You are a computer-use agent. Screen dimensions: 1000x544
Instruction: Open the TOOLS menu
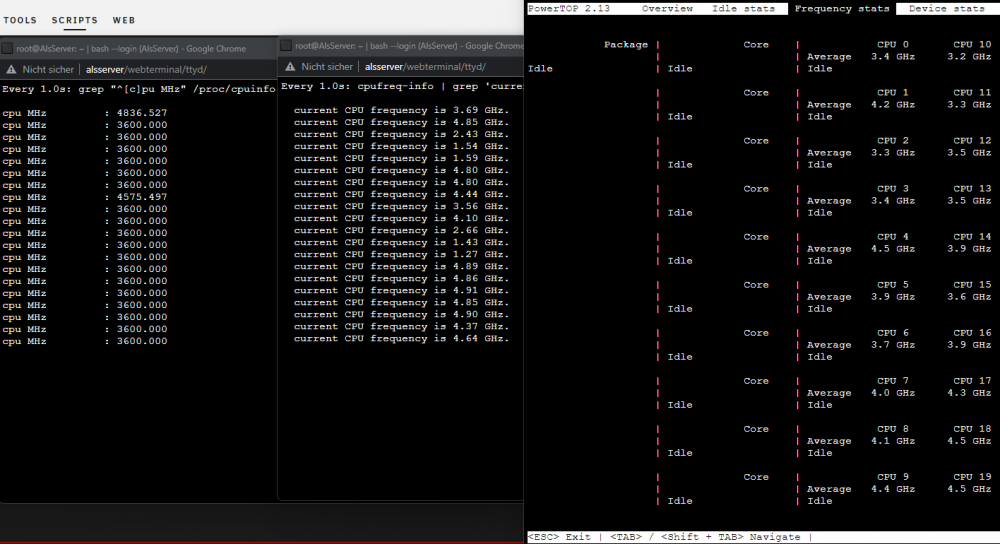[20, 20]
